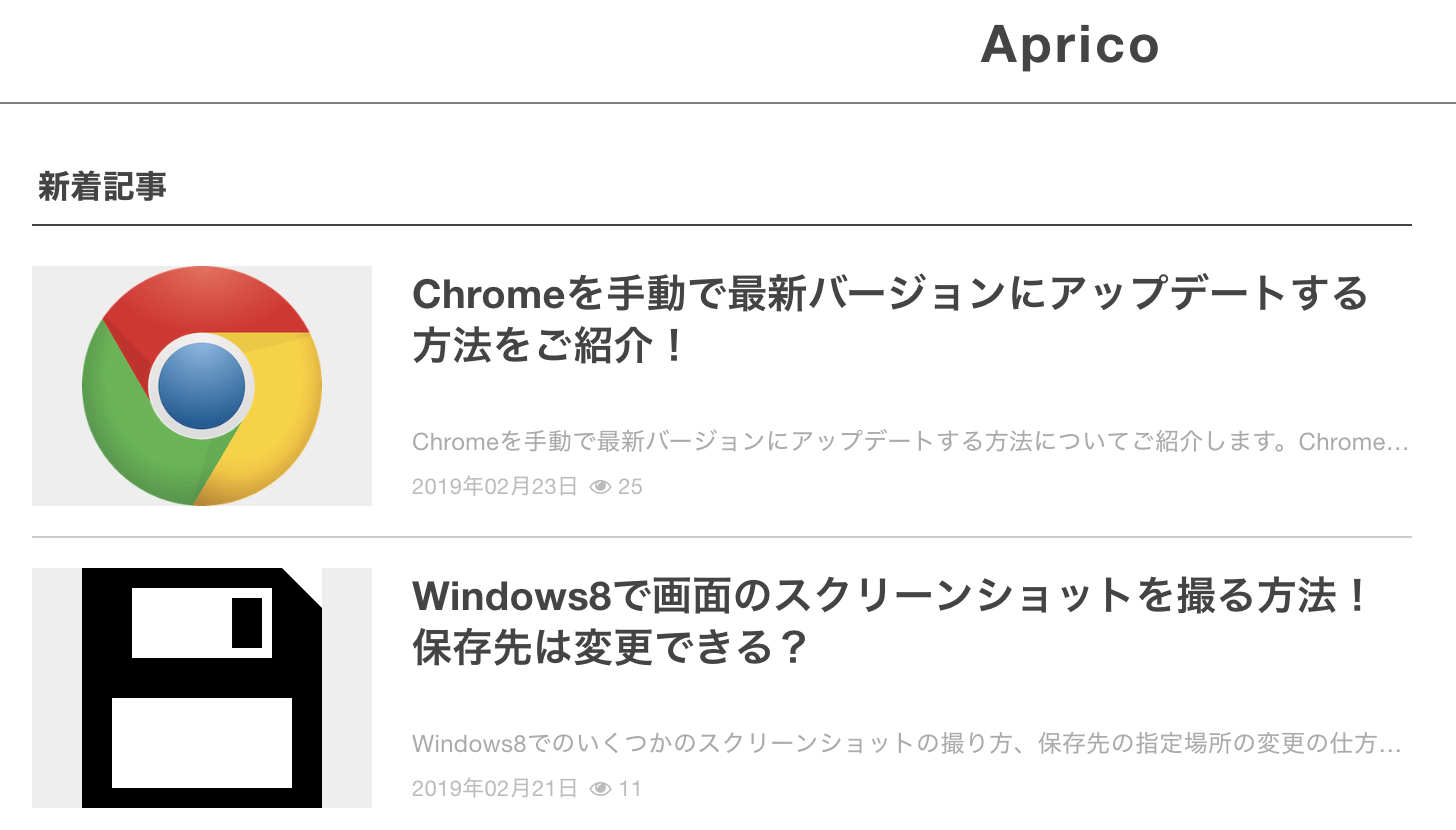Viewport: 1456px width, 830px height.
Task: Click the Chrome article excerpt text
Action: point(900,441)
